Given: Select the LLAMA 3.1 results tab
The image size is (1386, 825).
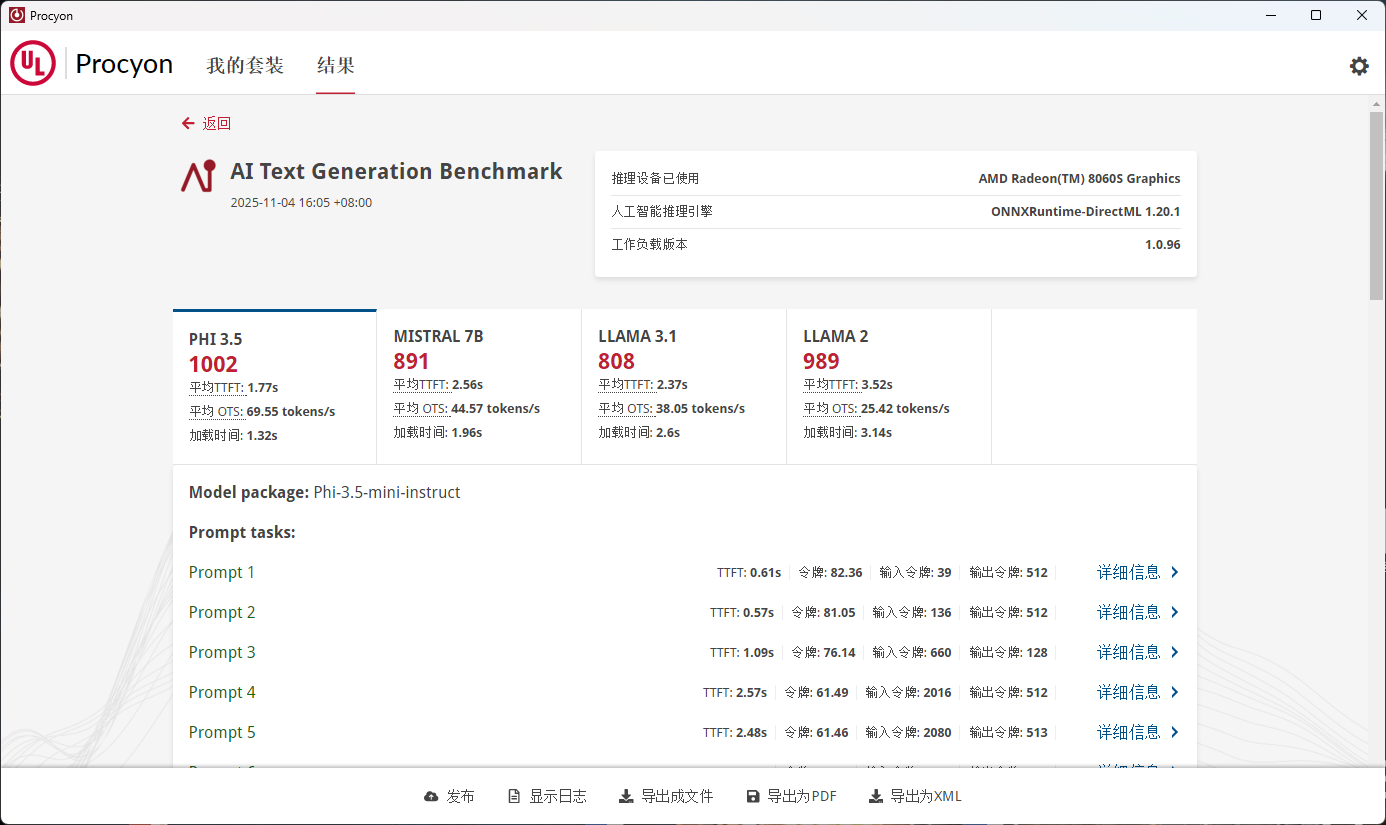Looking at the screenshot, I should [x=684, y=386].
